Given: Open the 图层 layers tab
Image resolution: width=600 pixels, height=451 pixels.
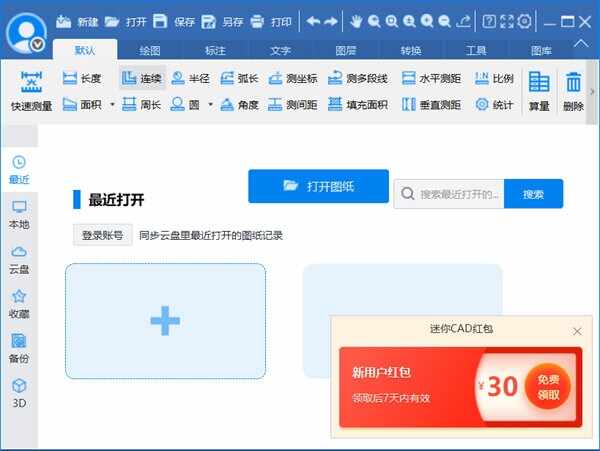Looking at the screenshot, I should [346, 50].
